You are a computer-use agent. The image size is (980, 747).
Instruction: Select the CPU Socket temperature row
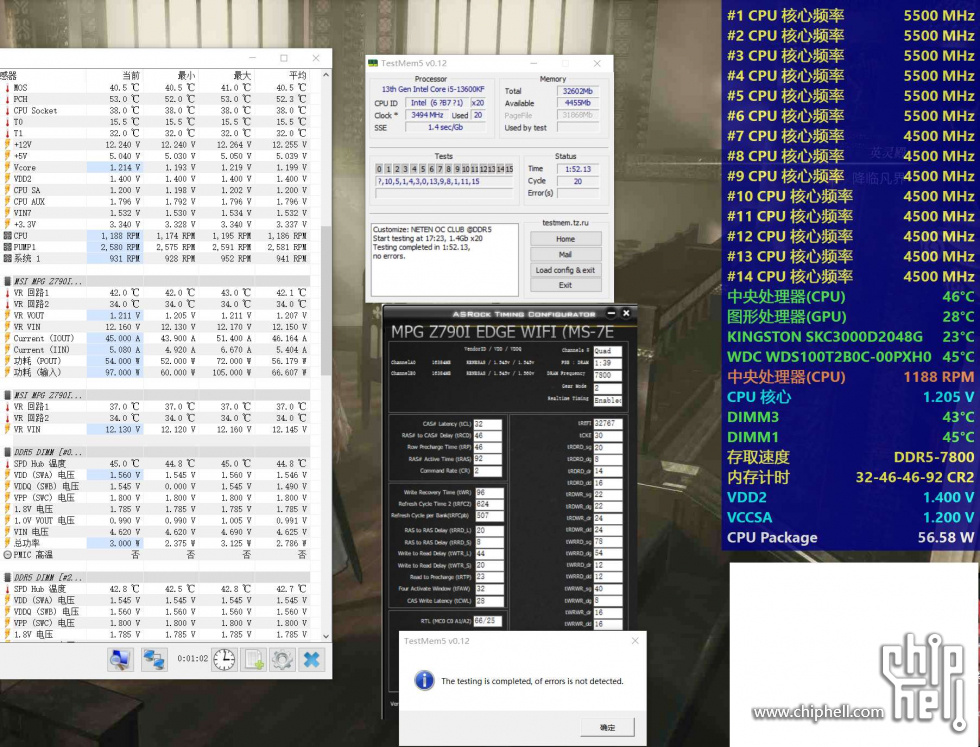(x=155, y=111)
